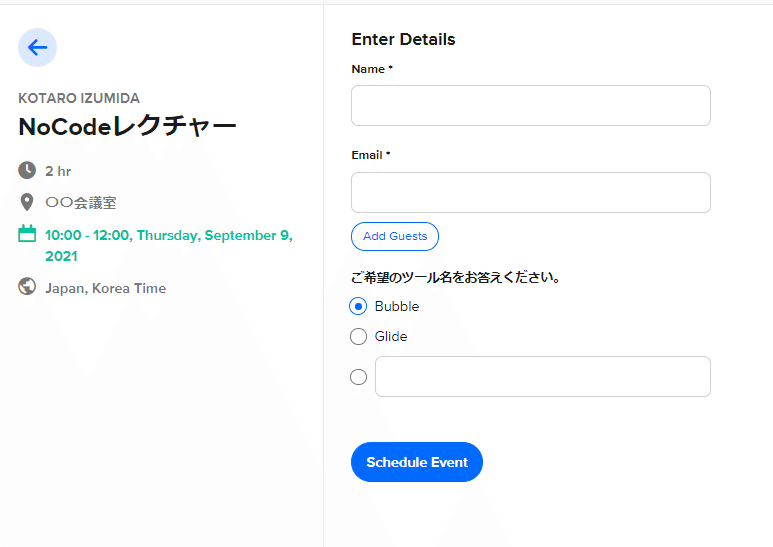Select the blank 'other' radio button

click(x=359, y=377)
